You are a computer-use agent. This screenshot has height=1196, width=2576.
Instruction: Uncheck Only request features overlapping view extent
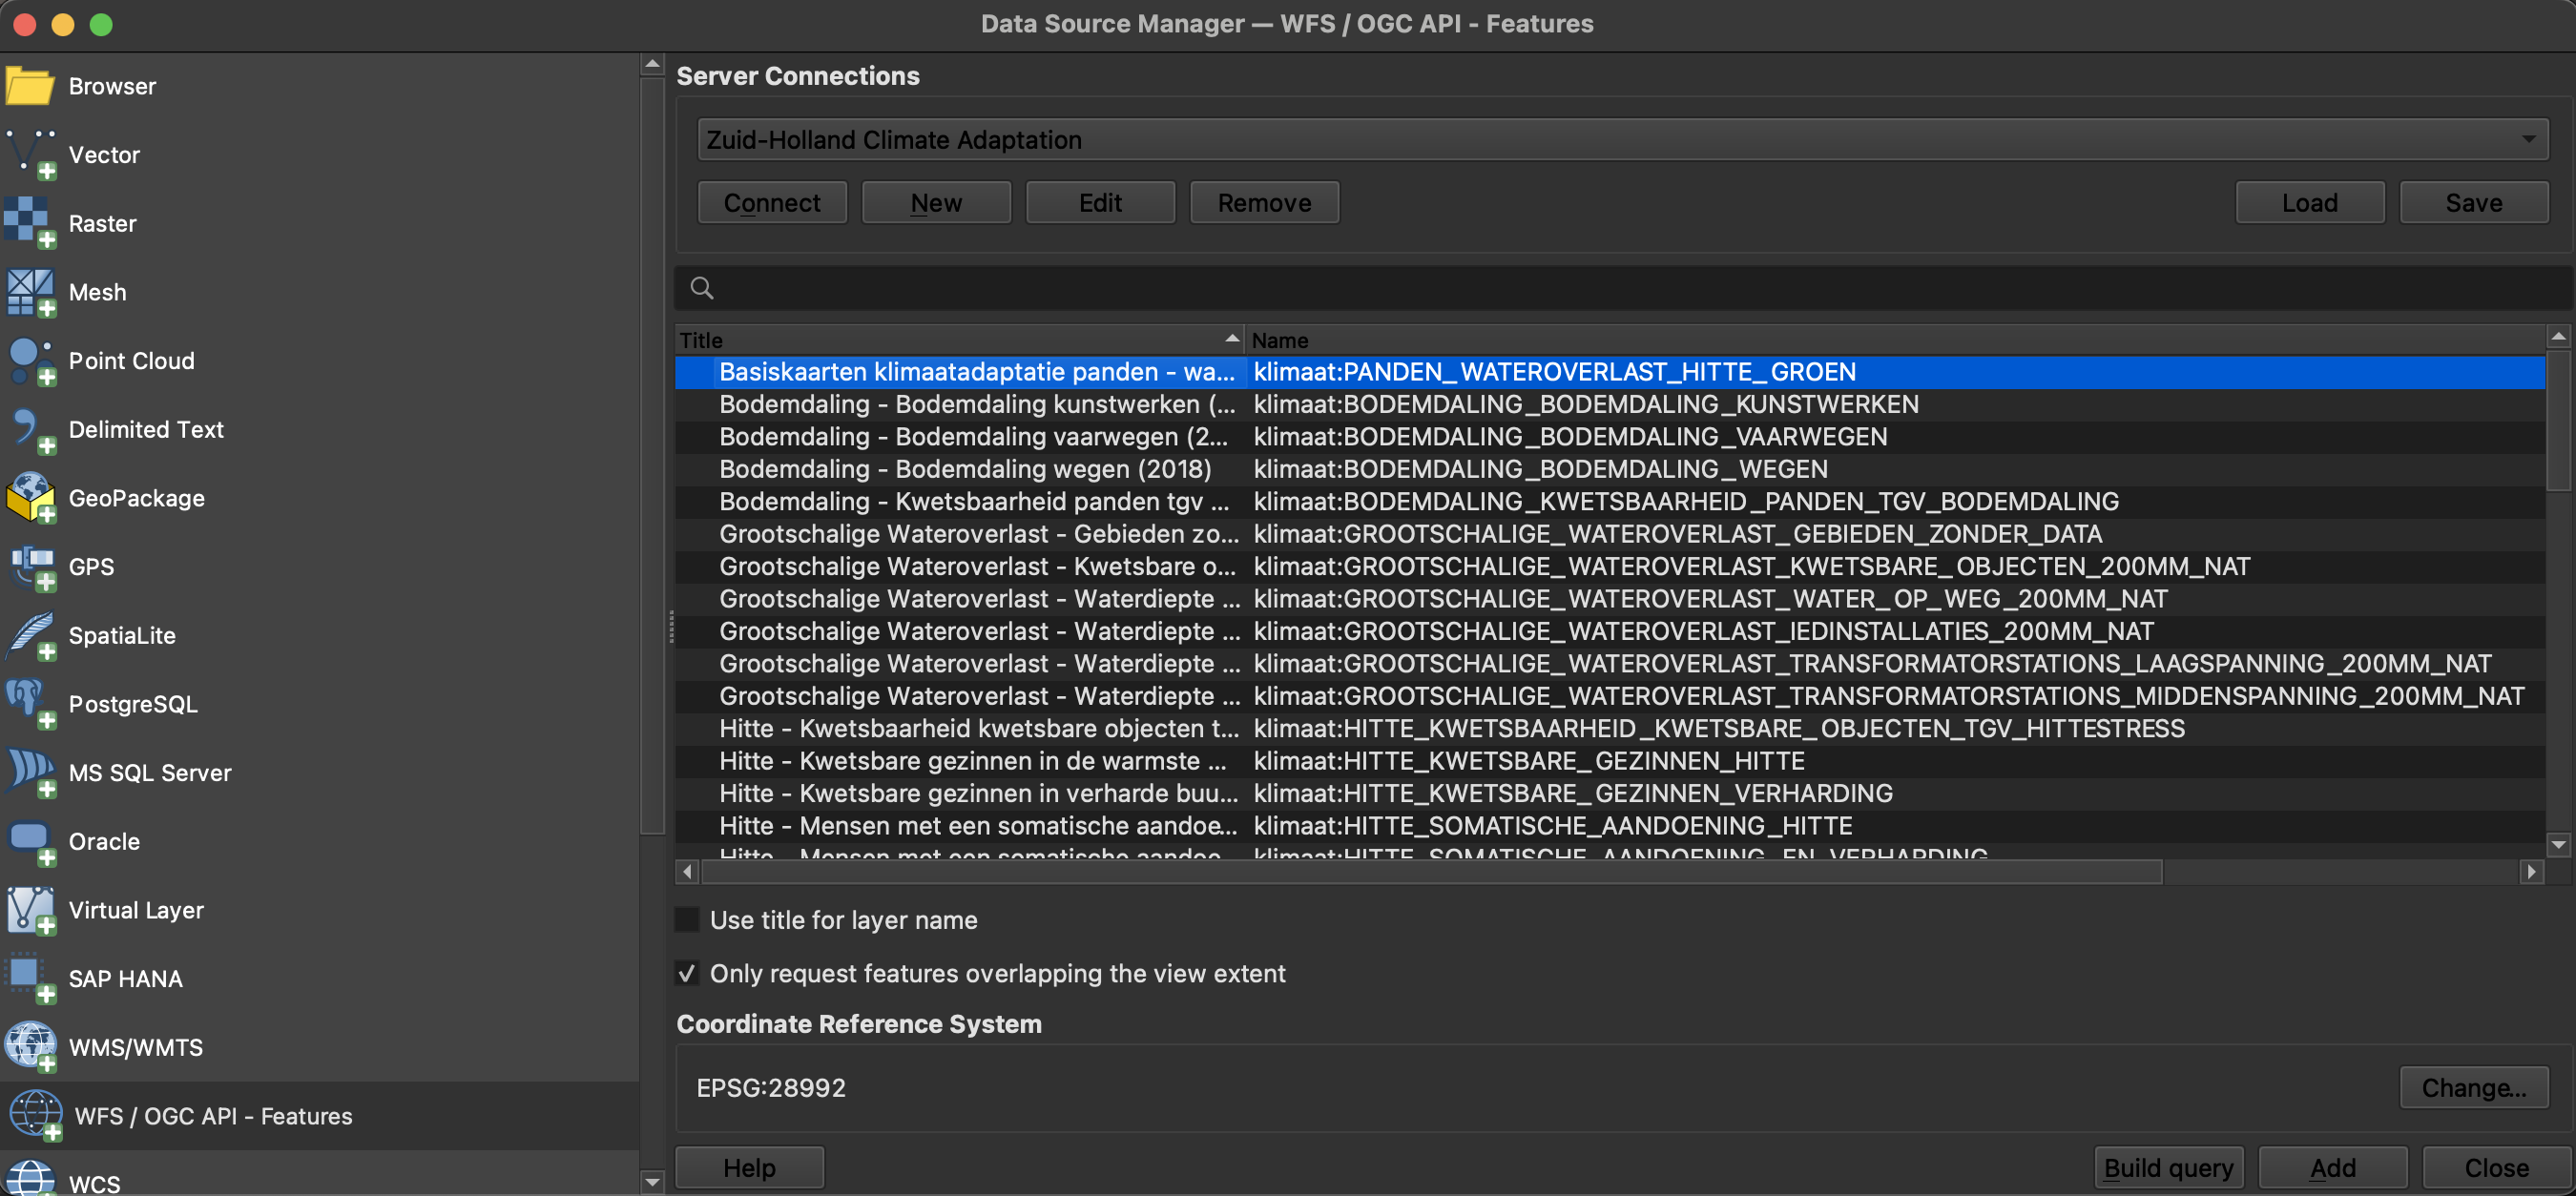point(687,973)
